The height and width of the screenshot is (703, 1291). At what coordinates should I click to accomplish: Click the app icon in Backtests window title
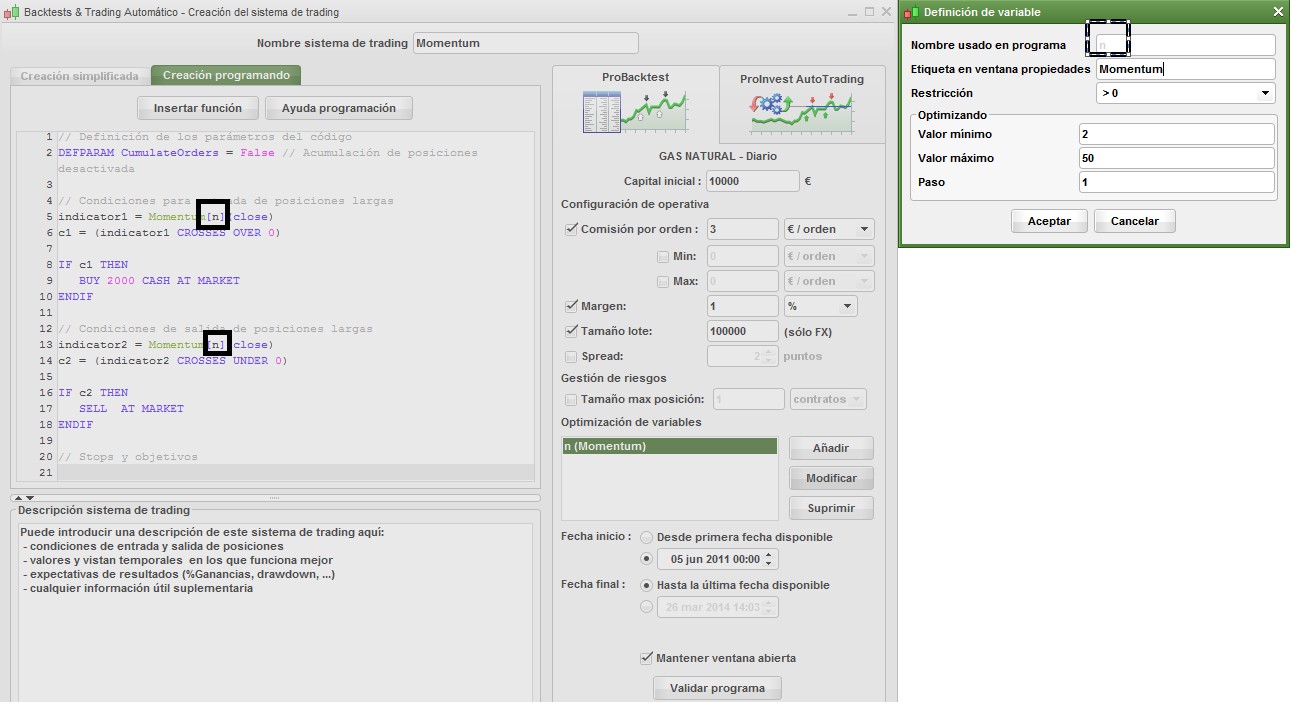coord(12,12)
